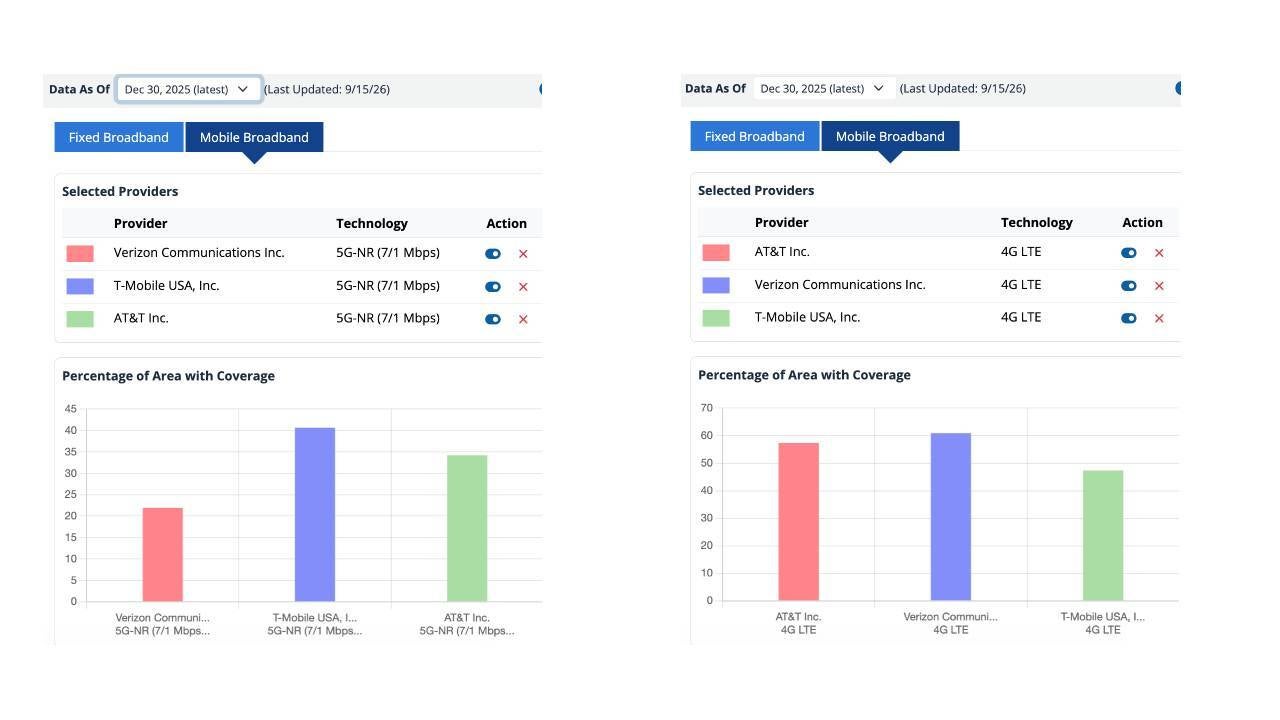Click the blue swatch beside Verizon 4G LTE
This screenshot has height=720, width=1280.
point(716,286)
